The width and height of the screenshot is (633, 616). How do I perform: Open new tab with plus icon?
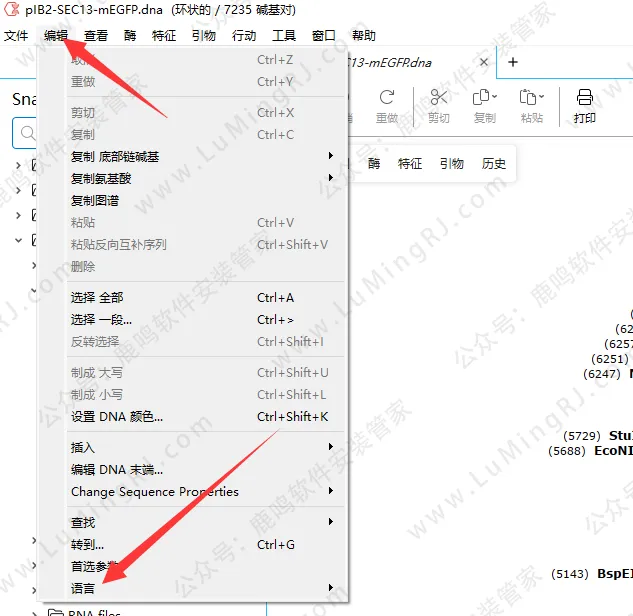513,62
